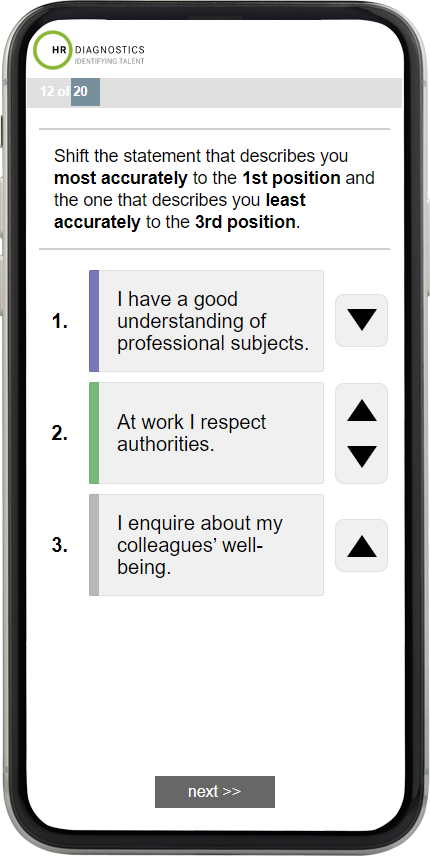Select the 'I enquire about my colleagues' well-being' card
Viewport: 430px width, 856px height.
[x=206, y=545]
